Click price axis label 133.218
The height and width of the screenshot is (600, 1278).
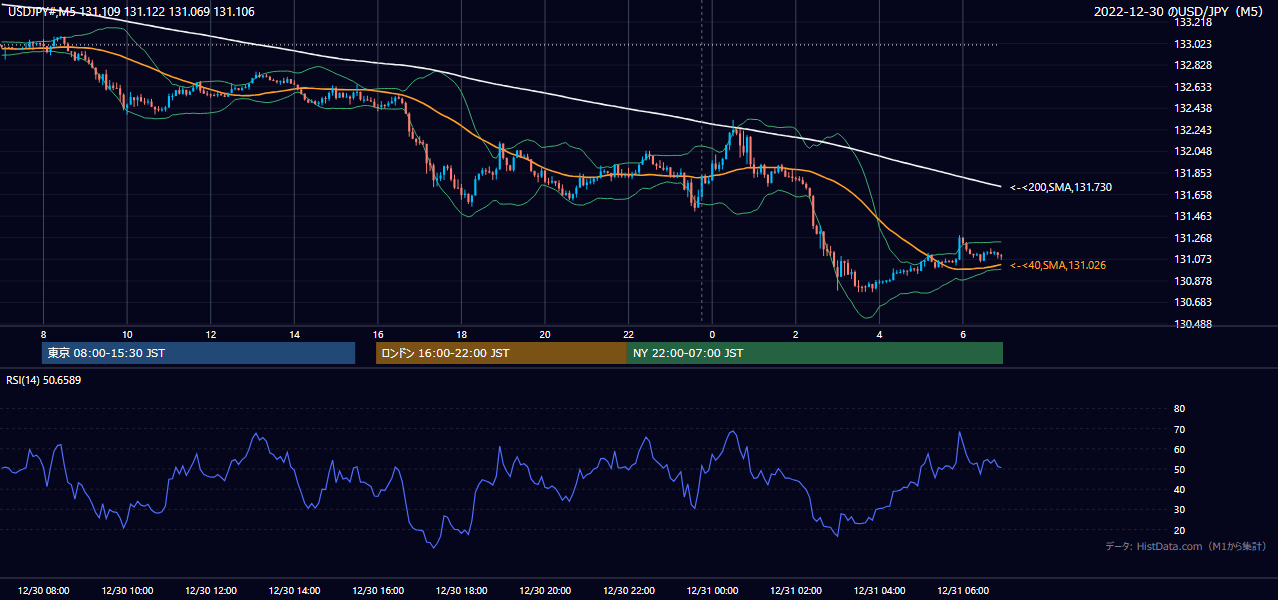pyautogui.click(x=1191, y=22)
